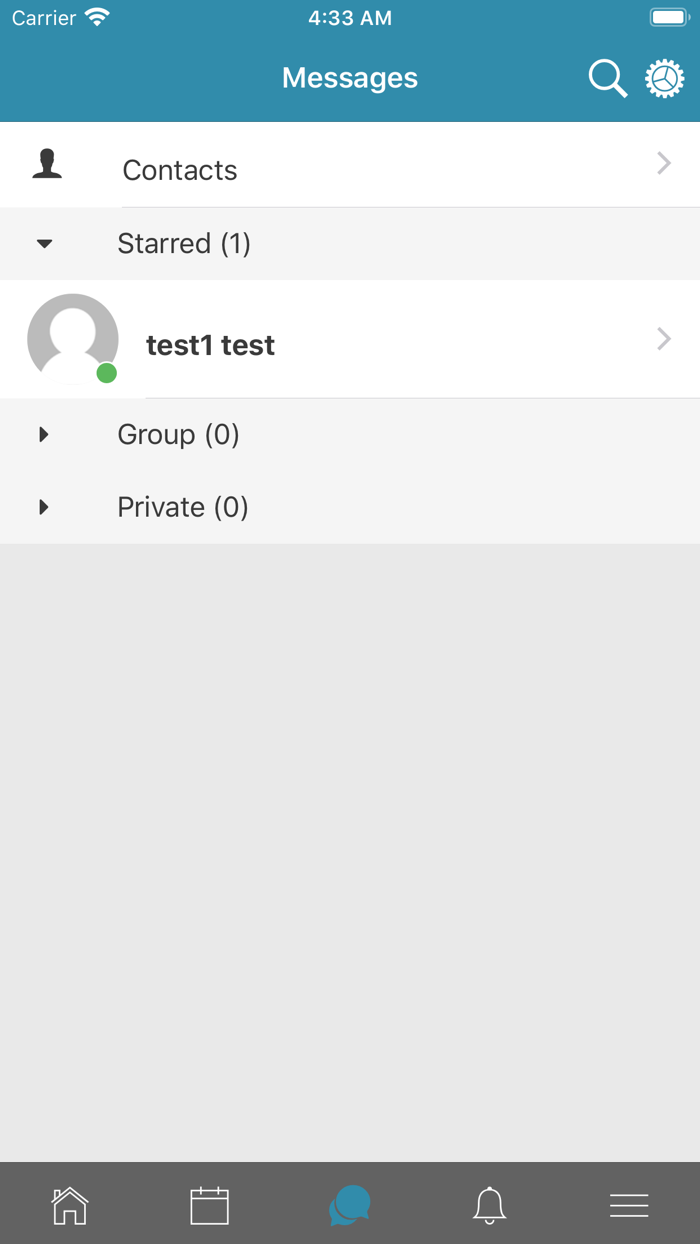The image size is (700, 1244).
Task: Tap the Starred (1) section label
Action: (184, 243)
